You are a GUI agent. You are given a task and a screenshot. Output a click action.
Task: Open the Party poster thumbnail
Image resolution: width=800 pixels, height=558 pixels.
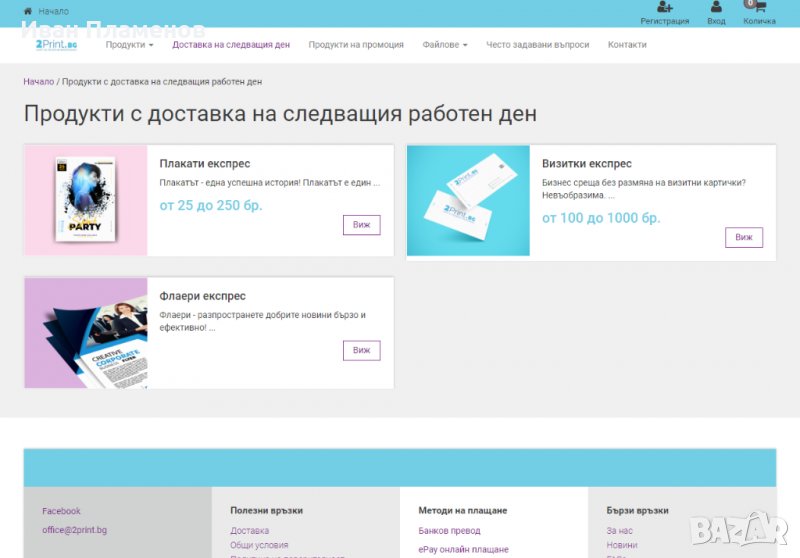tap(86, 200)
